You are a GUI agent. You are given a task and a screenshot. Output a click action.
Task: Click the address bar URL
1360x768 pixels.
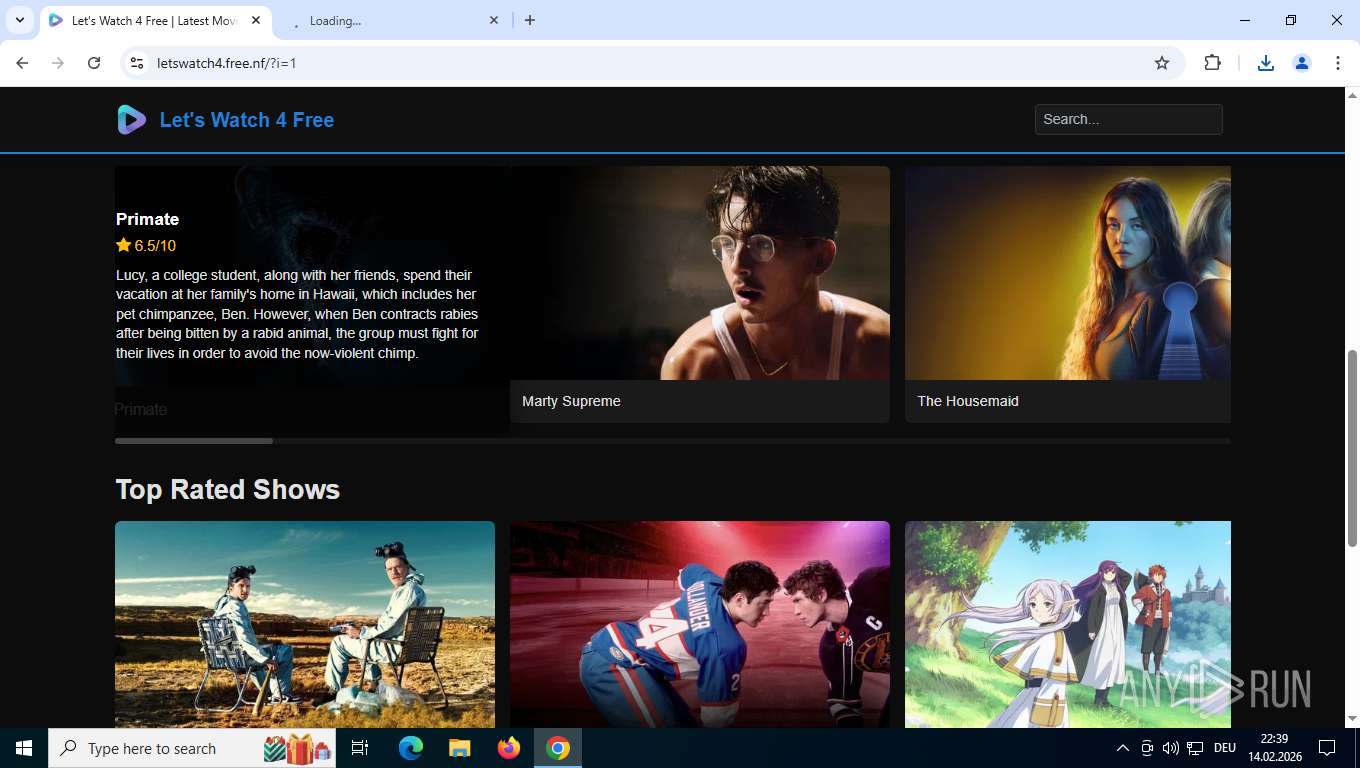pyautogui.click(x=226, y=63)
